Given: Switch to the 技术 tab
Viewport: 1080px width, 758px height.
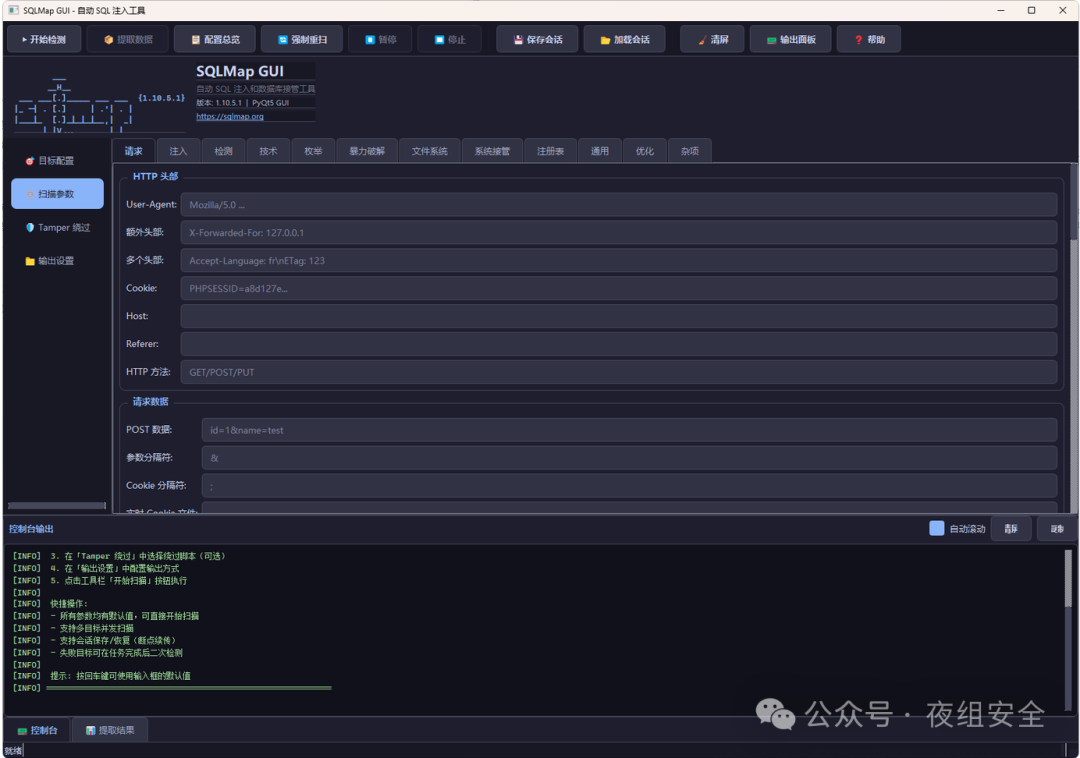Looking at the screenshot, I should tap(269, 151).
